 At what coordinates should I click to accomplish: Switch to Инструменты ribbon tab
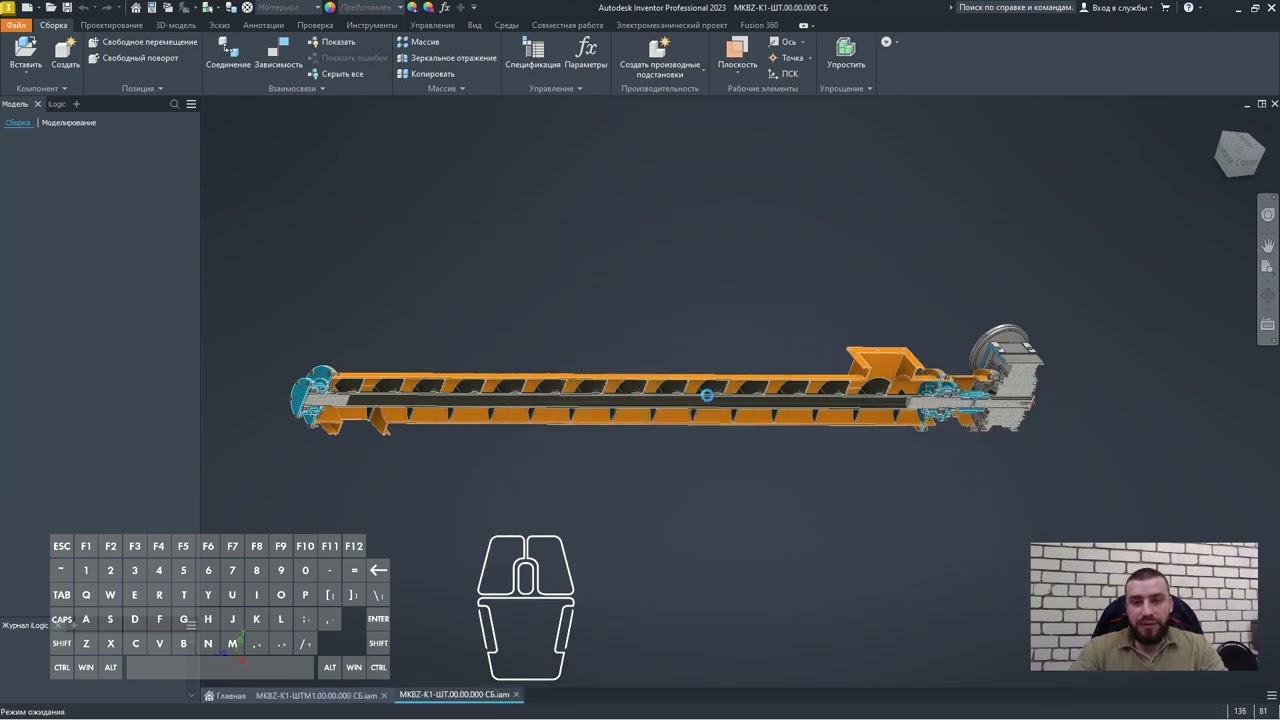[372, 25]
